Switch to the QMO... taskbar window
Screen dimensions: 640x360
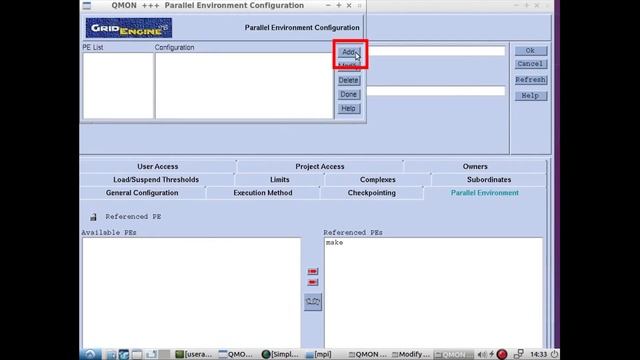point(236,354)
